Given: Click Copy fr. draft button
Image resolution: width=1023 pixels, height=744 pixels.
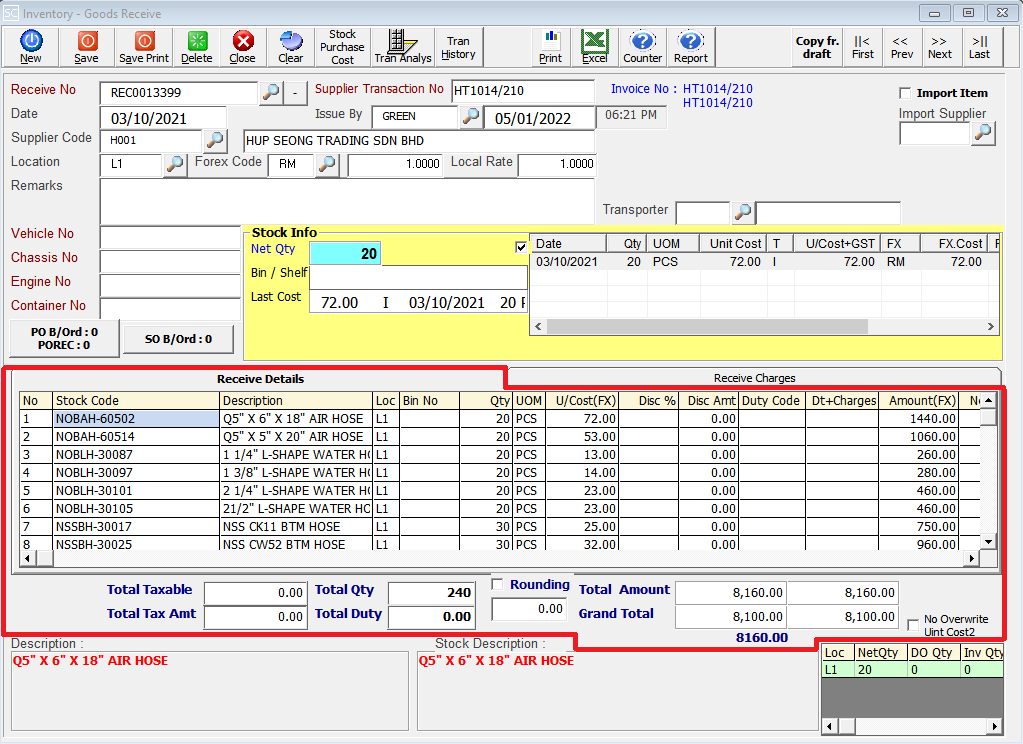Looking at the screenshot, I should pyautogui.click(x=817, y=47).
